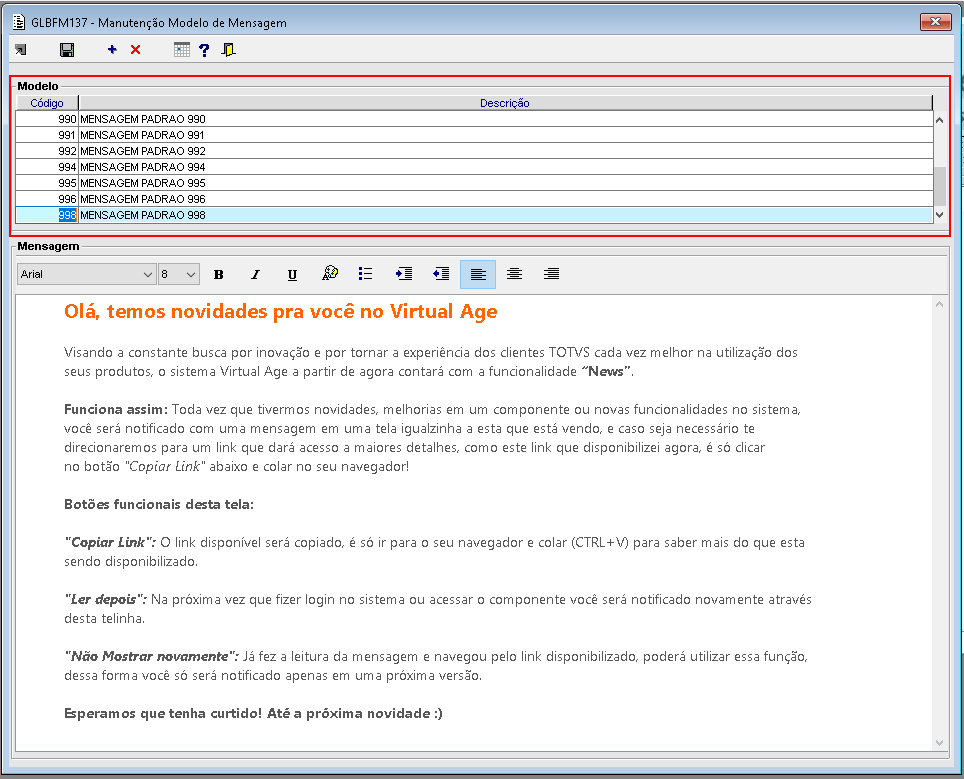Toggle bold formatting
The image size is (964, 779).
[x=218, y=274]
